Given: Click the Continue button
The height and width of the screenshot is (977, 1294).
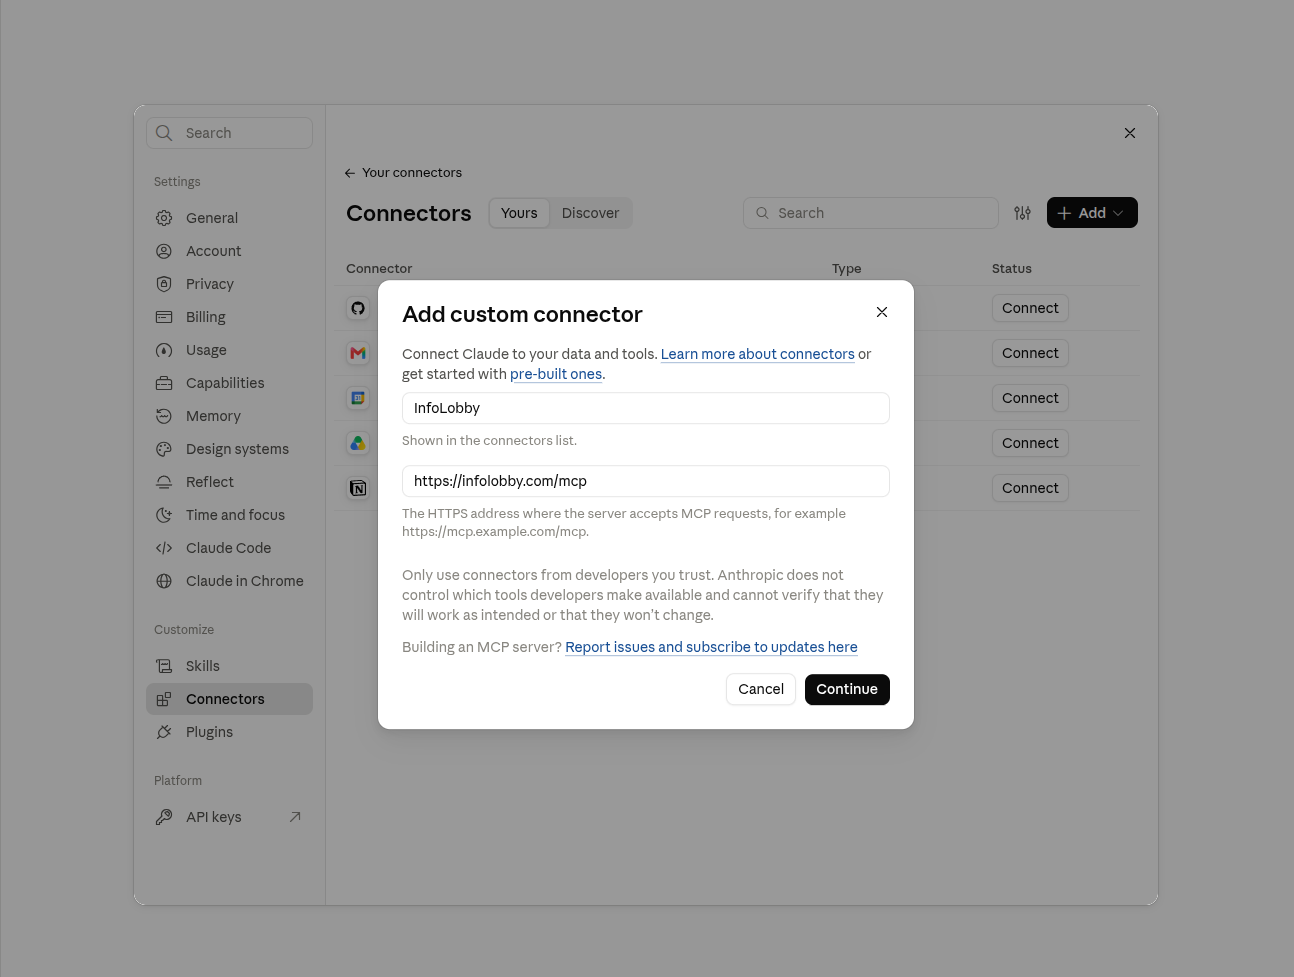Looking at the screenshot, I should click(847, 689).
